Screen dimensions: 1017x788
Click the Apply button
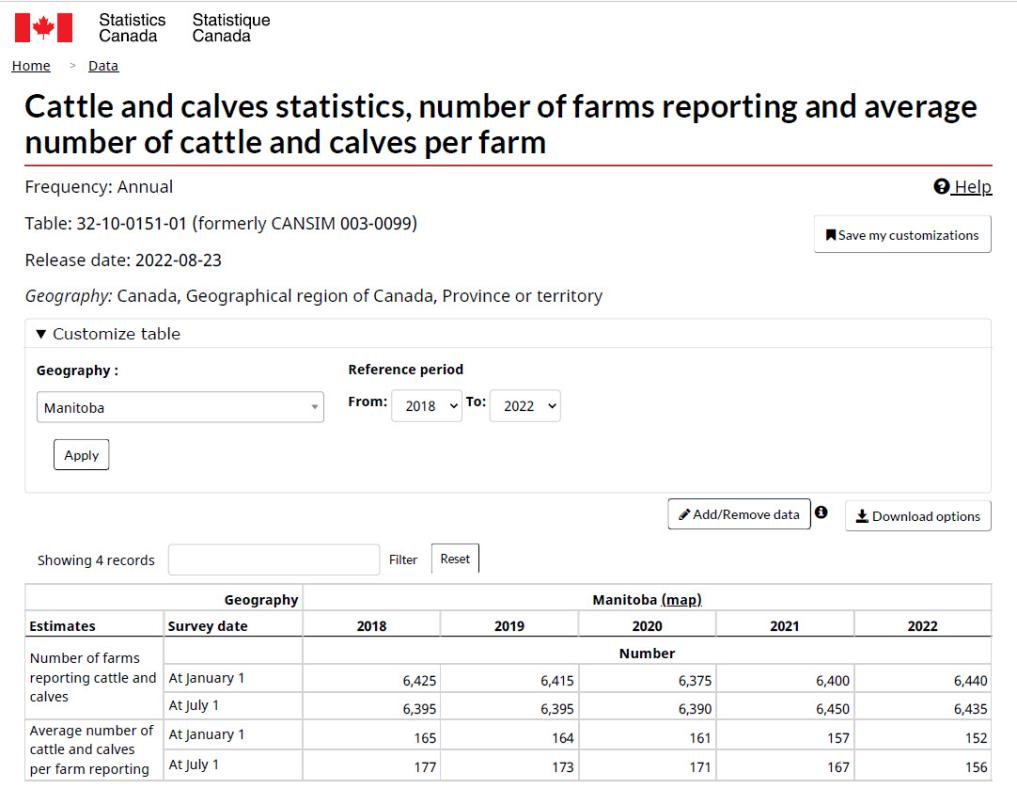81,455
